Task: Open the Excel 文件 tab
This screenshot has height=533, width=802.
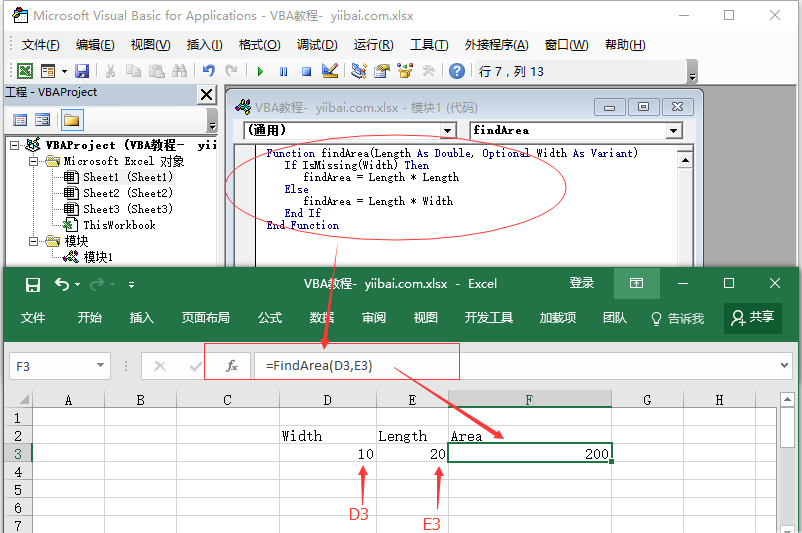Action: tap(33, 318)
